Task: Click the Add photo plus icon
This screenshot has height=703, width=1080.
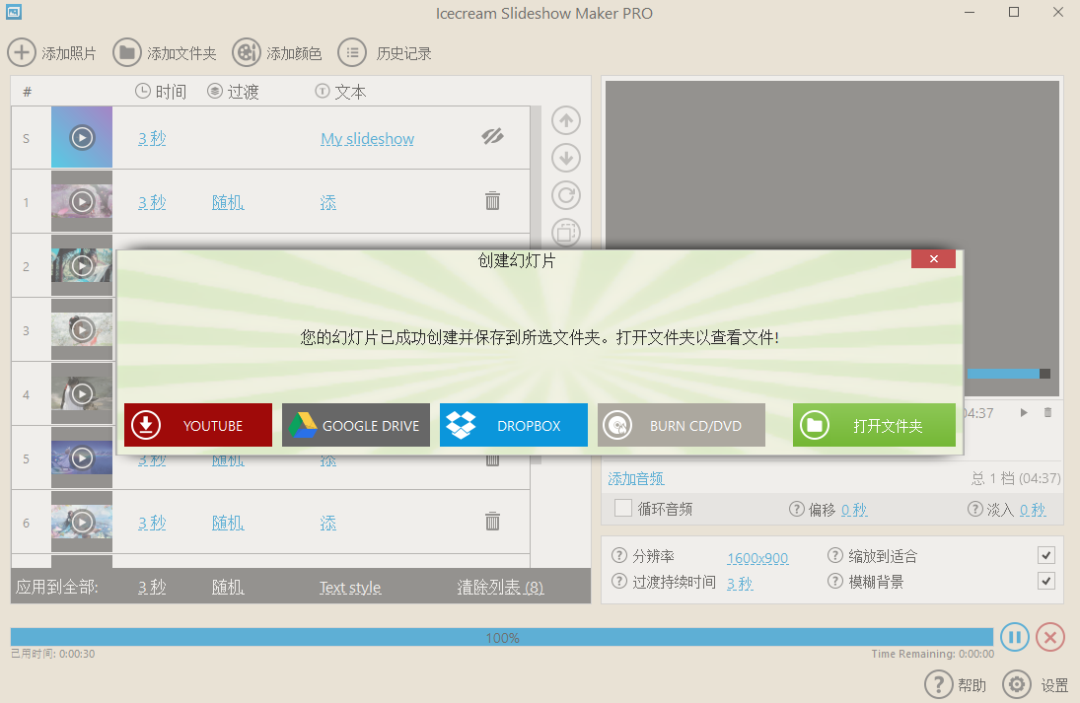Action: point(21,52)
